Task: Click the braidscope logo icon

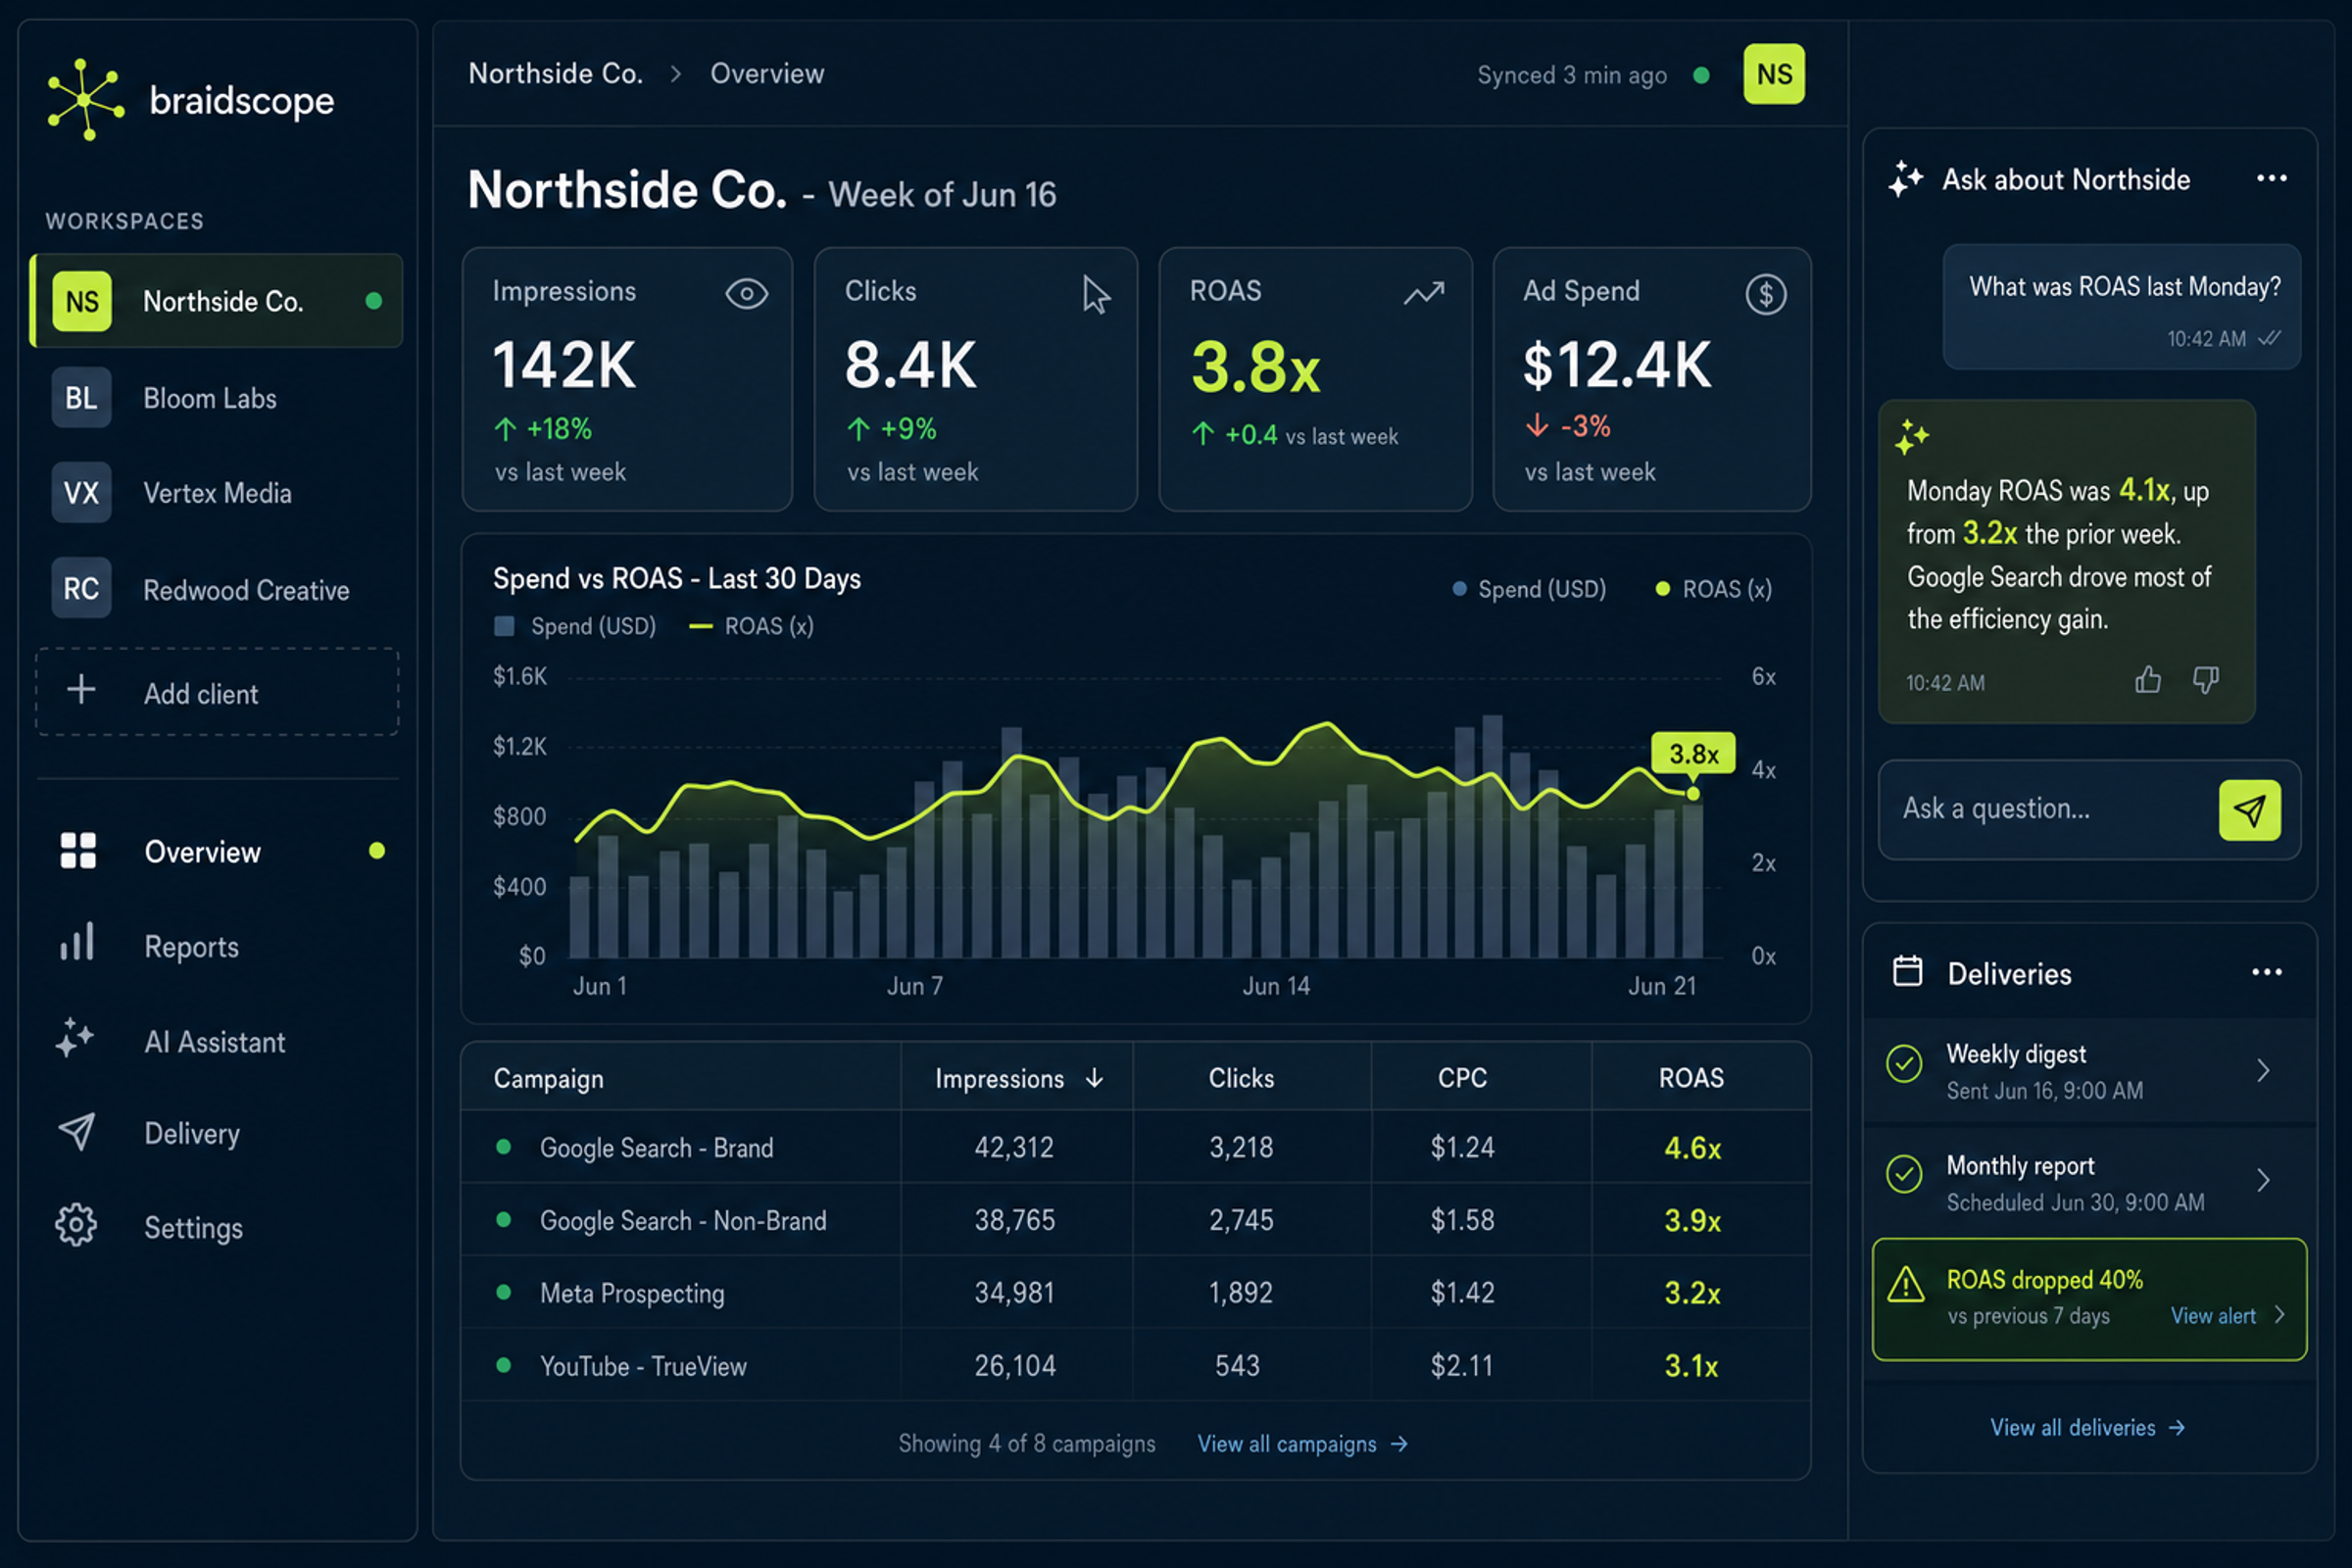Action: [86, 99]
